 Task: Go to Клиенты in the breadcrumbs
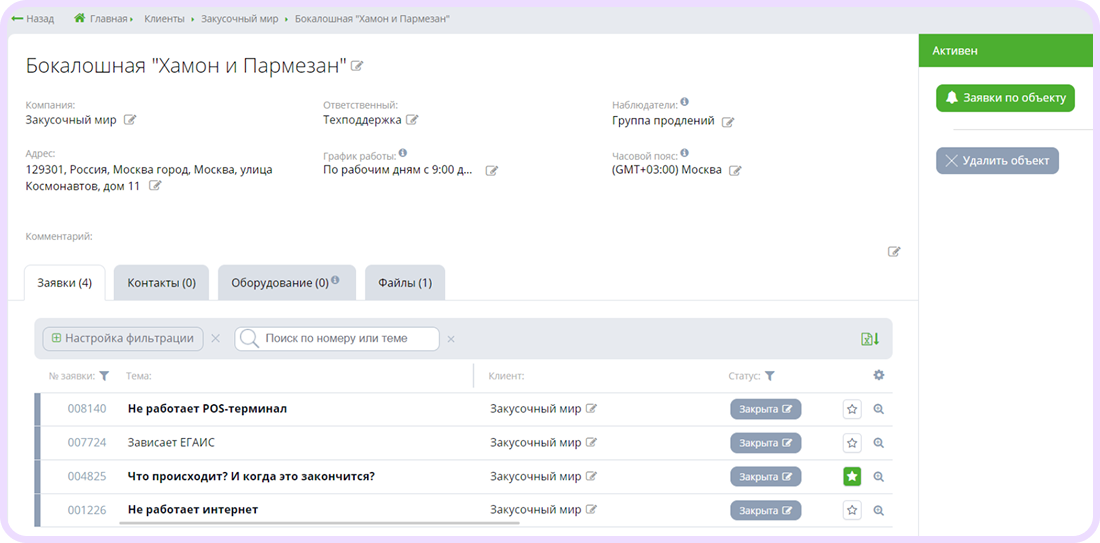point(164,19)
